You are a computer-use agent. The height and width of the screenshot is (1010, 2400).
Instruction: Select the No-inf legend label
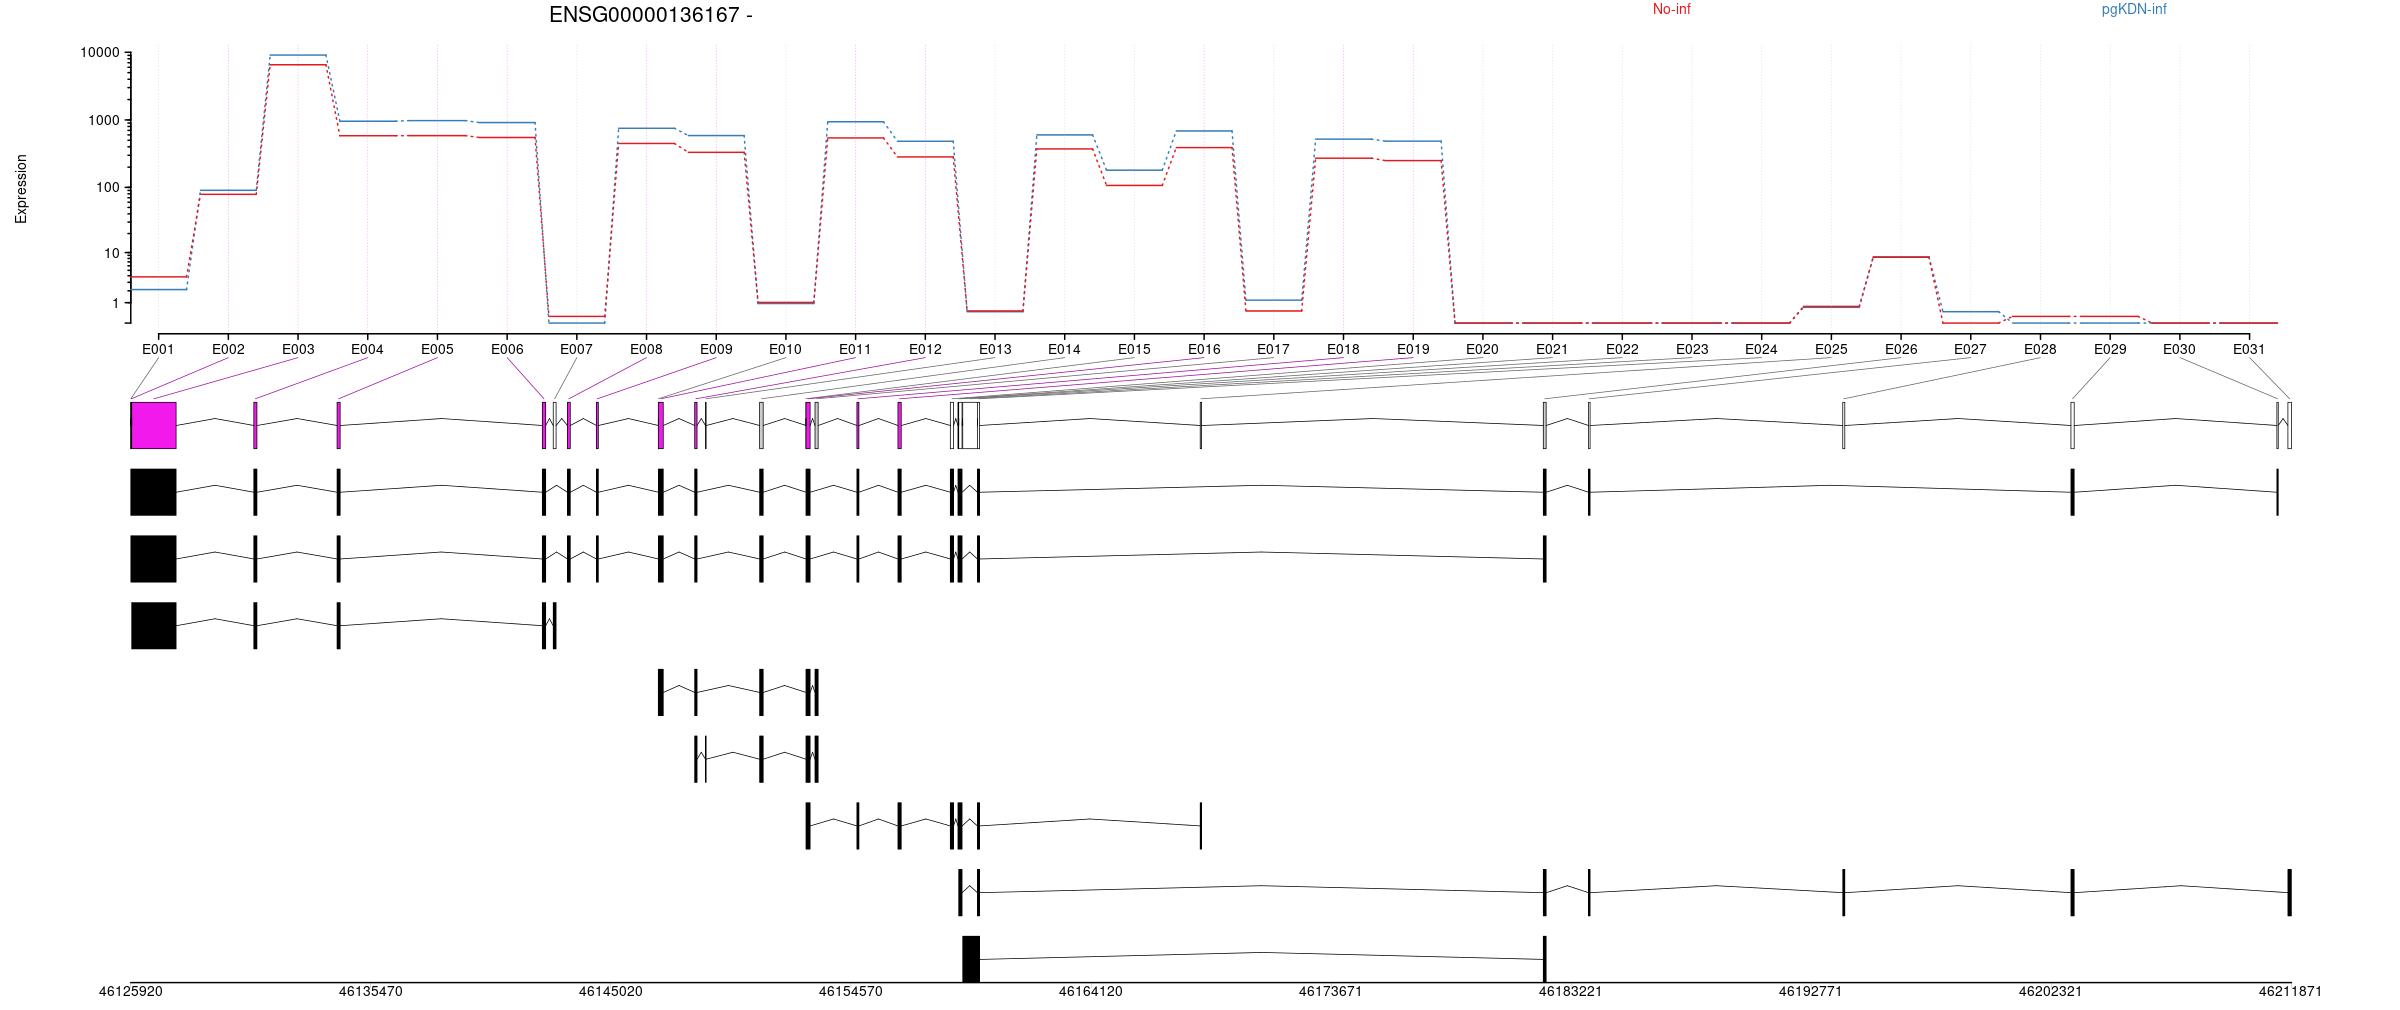click(1671, 9)
